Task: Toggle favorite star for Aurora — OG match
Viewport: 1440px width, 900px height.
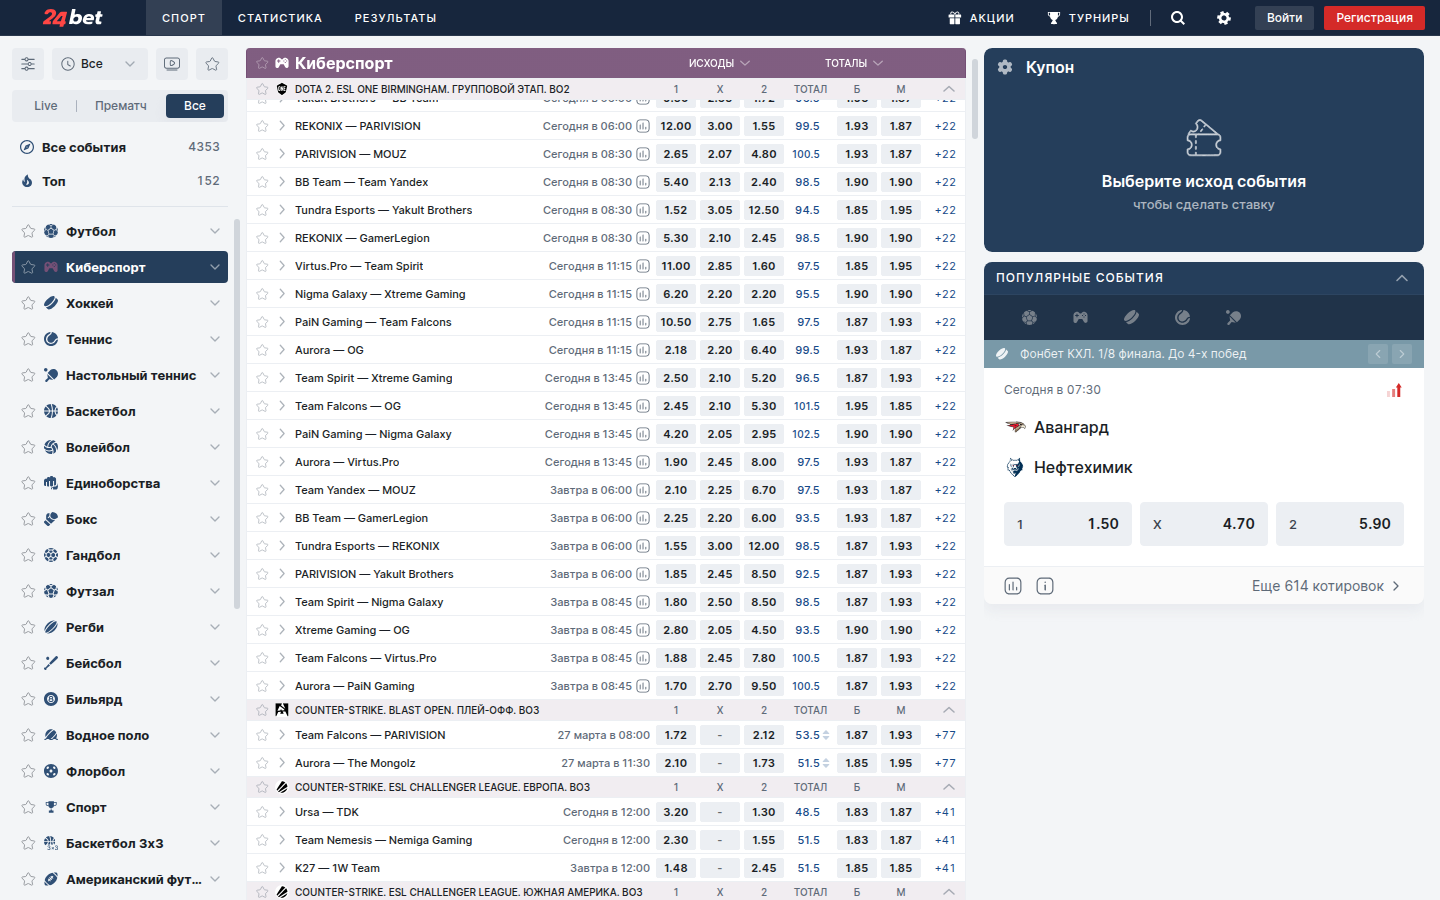Action: pos(262,350)
